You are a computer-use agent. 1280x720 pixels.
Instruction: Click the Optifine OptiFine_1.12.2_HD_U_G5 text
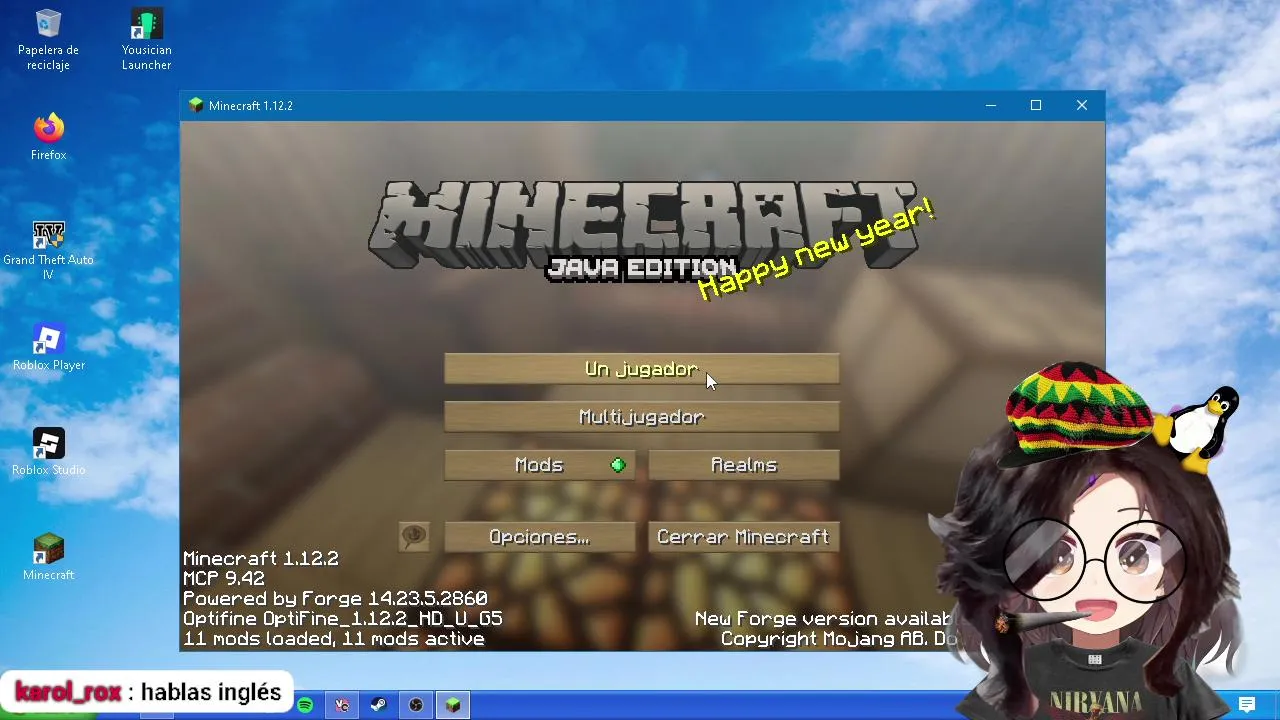pos(342,619)
